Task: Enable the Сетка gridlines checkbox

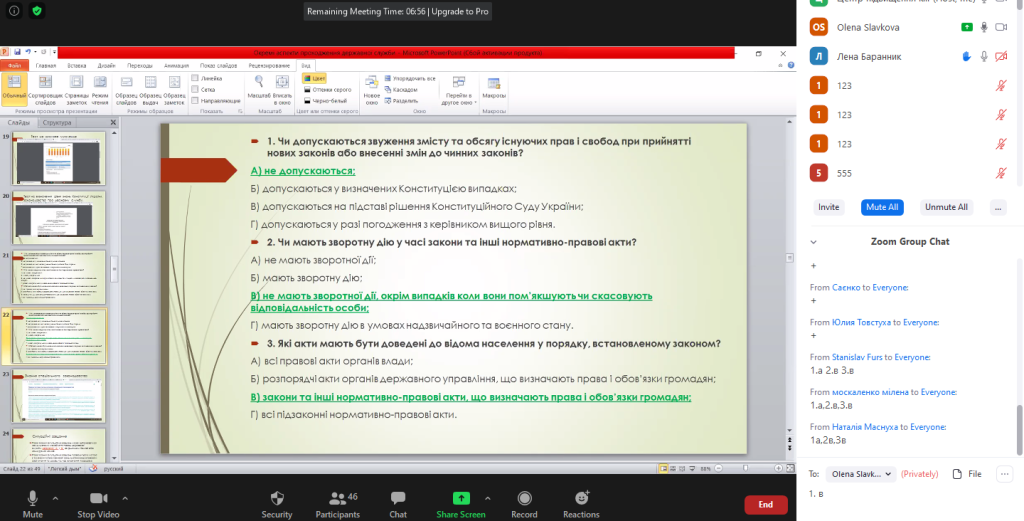Action: (x=195, y=89)
